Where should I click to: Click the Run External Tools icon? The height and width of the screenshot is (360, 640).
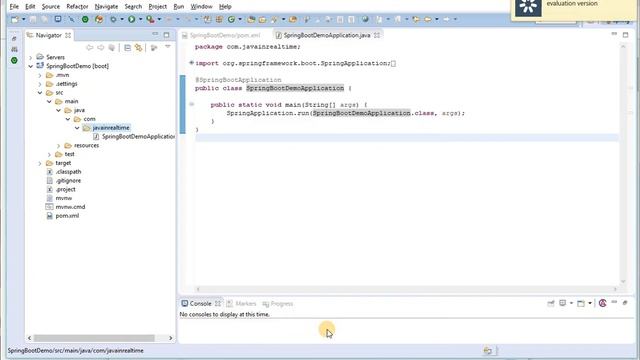[150, 19]
